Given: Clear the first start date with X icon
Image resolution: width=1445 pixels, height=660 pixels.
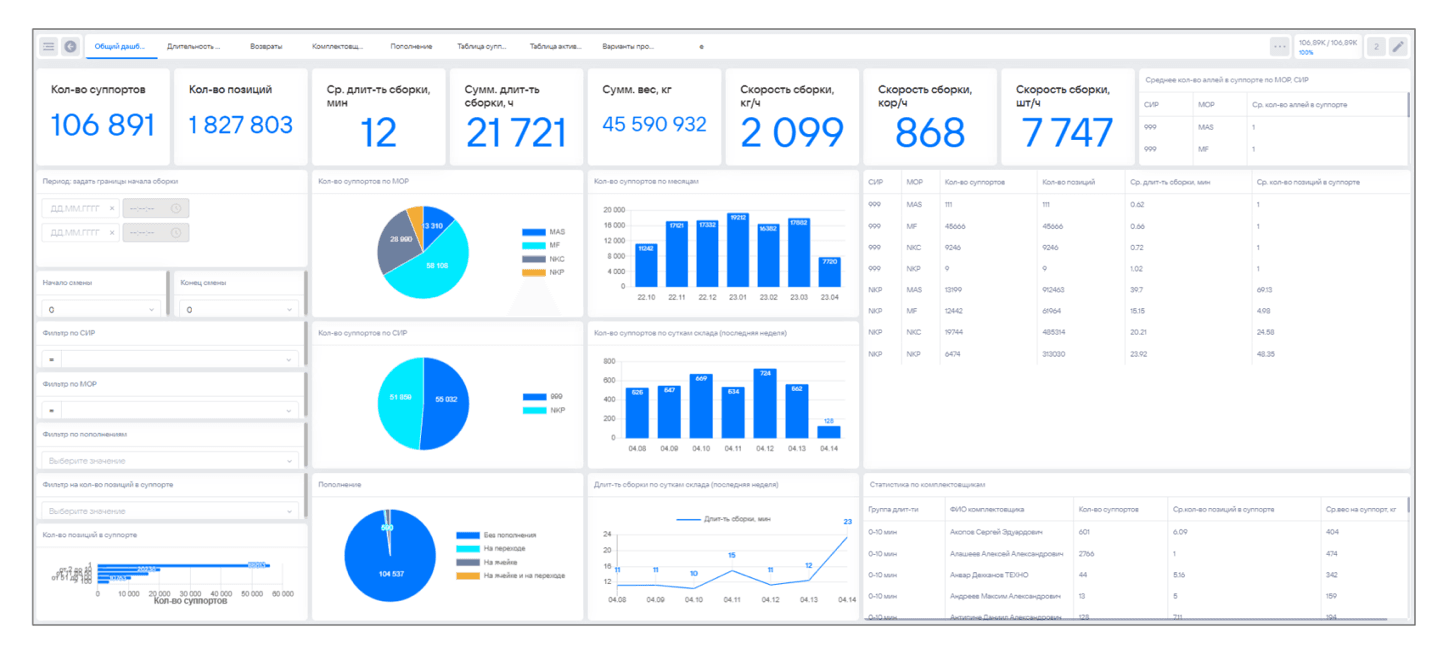Looking at the screenshot, I should [x=112, y=208].
